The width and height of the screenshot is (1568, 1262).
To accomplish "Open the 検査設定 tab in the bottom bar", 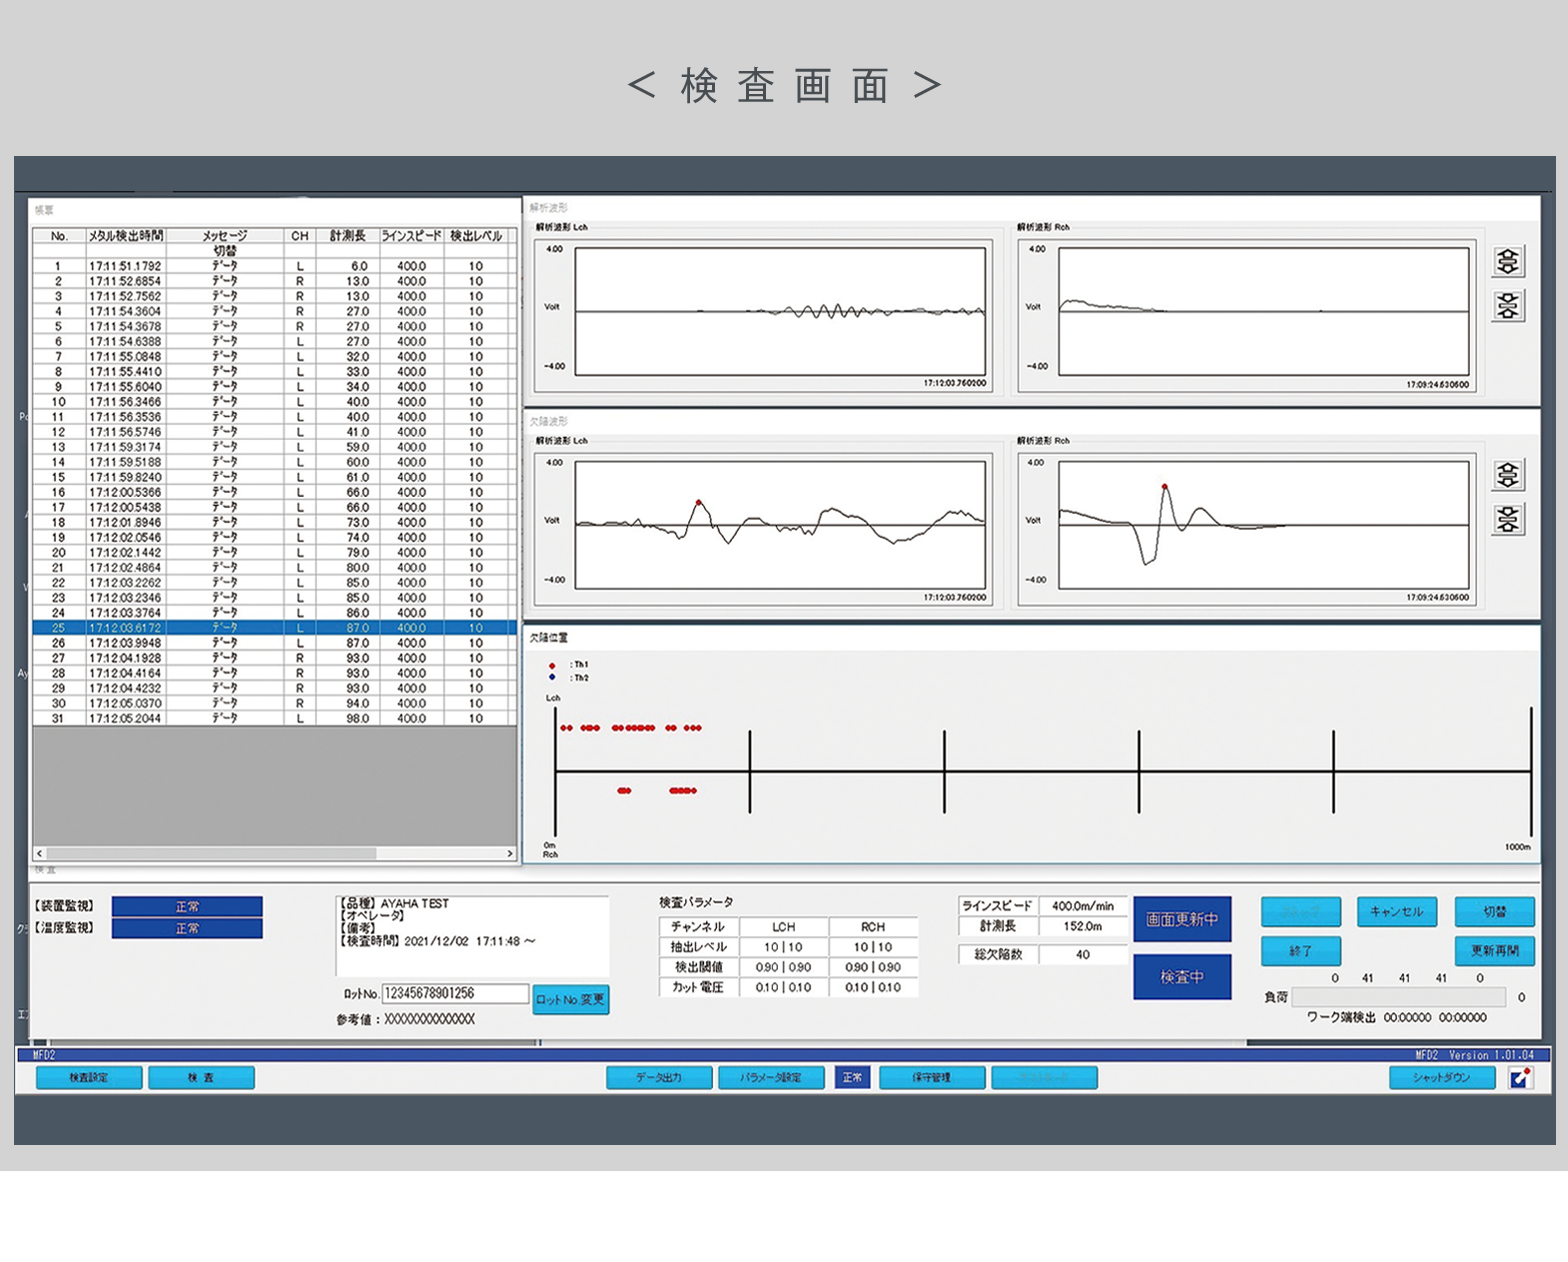I will pos(88,1077).
